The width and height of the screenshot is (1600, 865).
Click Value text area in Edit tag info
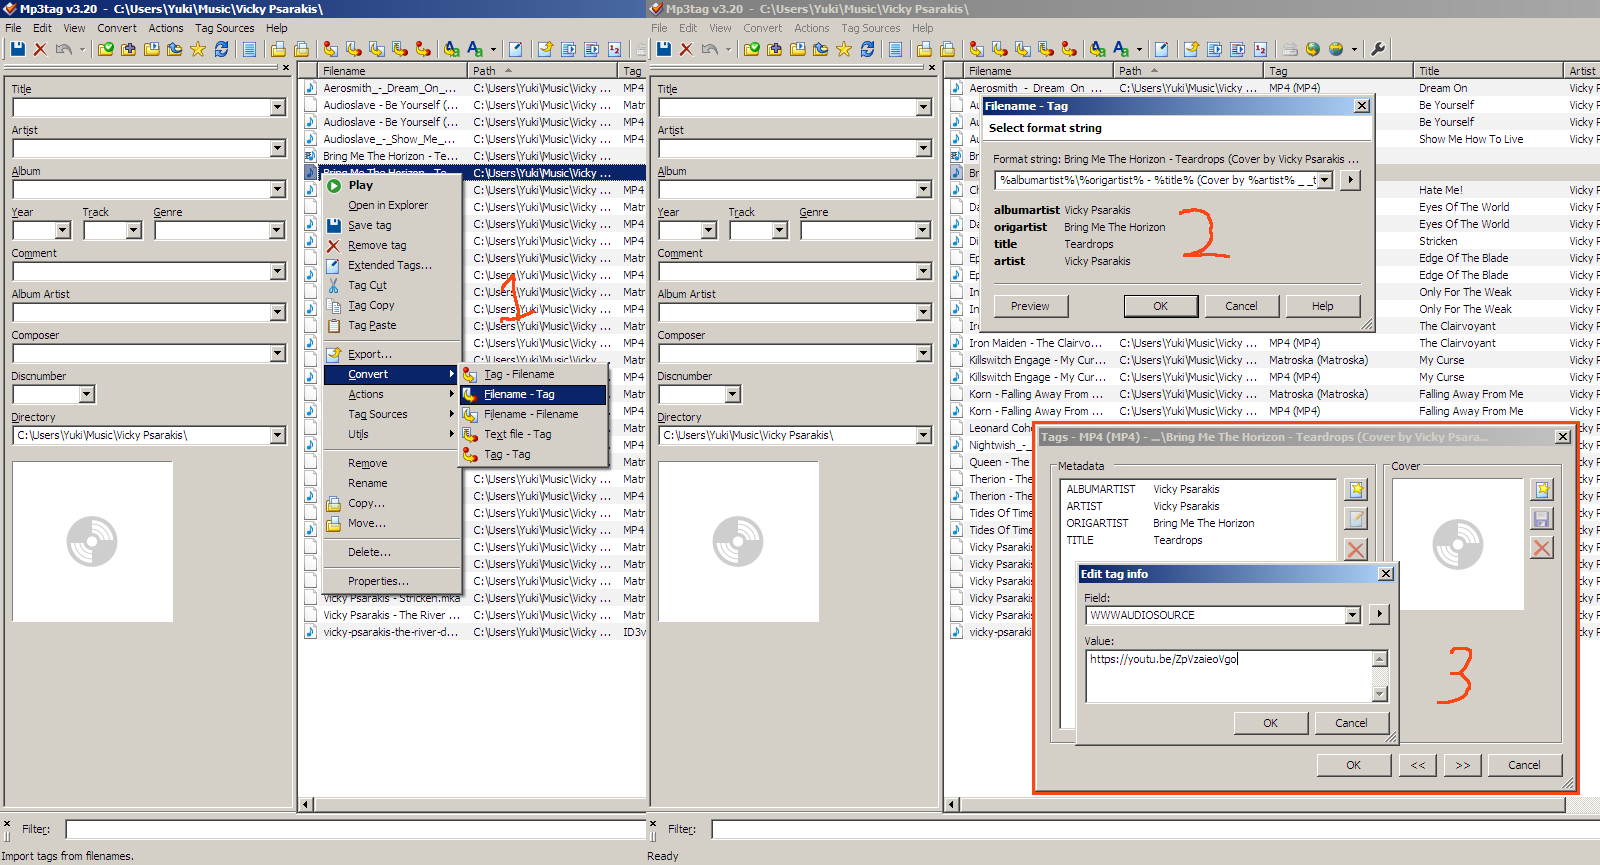[x=1230, y=677]
